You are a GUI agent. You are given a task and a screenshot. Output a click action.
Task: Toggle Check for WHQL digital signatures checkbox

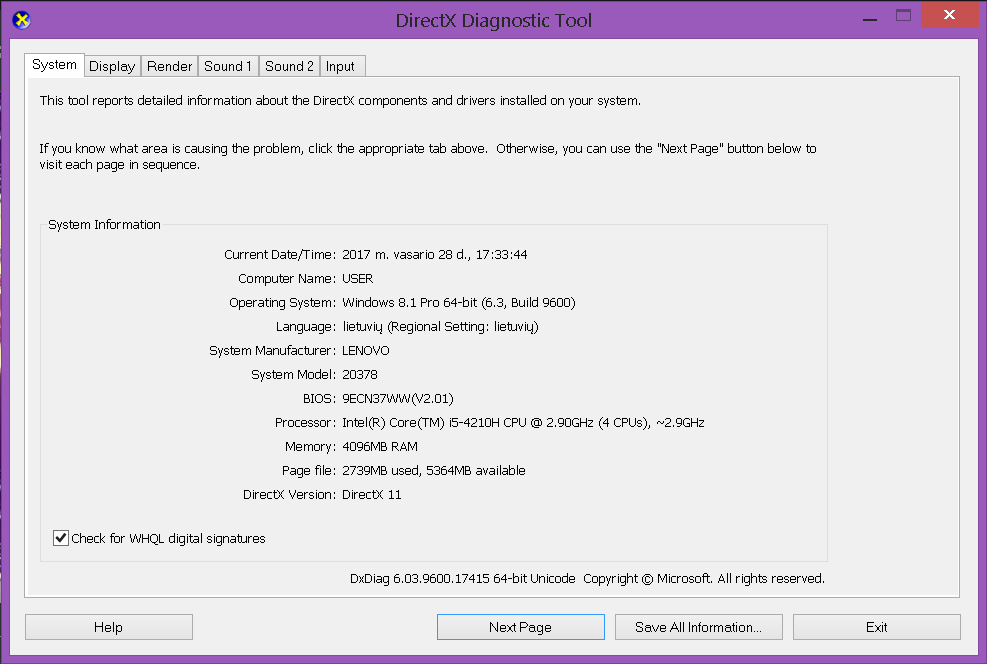(x=61, y=538)
